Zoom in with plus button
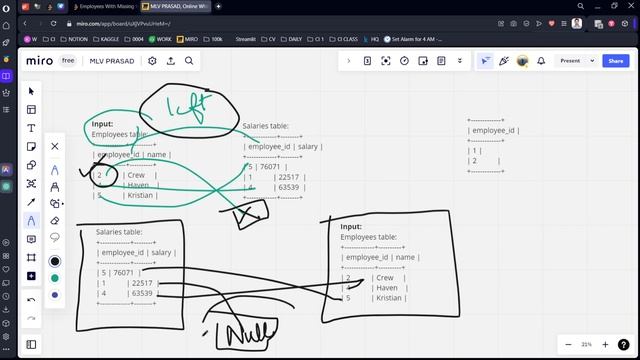640x360 pixels. click(x=605, y=344)
